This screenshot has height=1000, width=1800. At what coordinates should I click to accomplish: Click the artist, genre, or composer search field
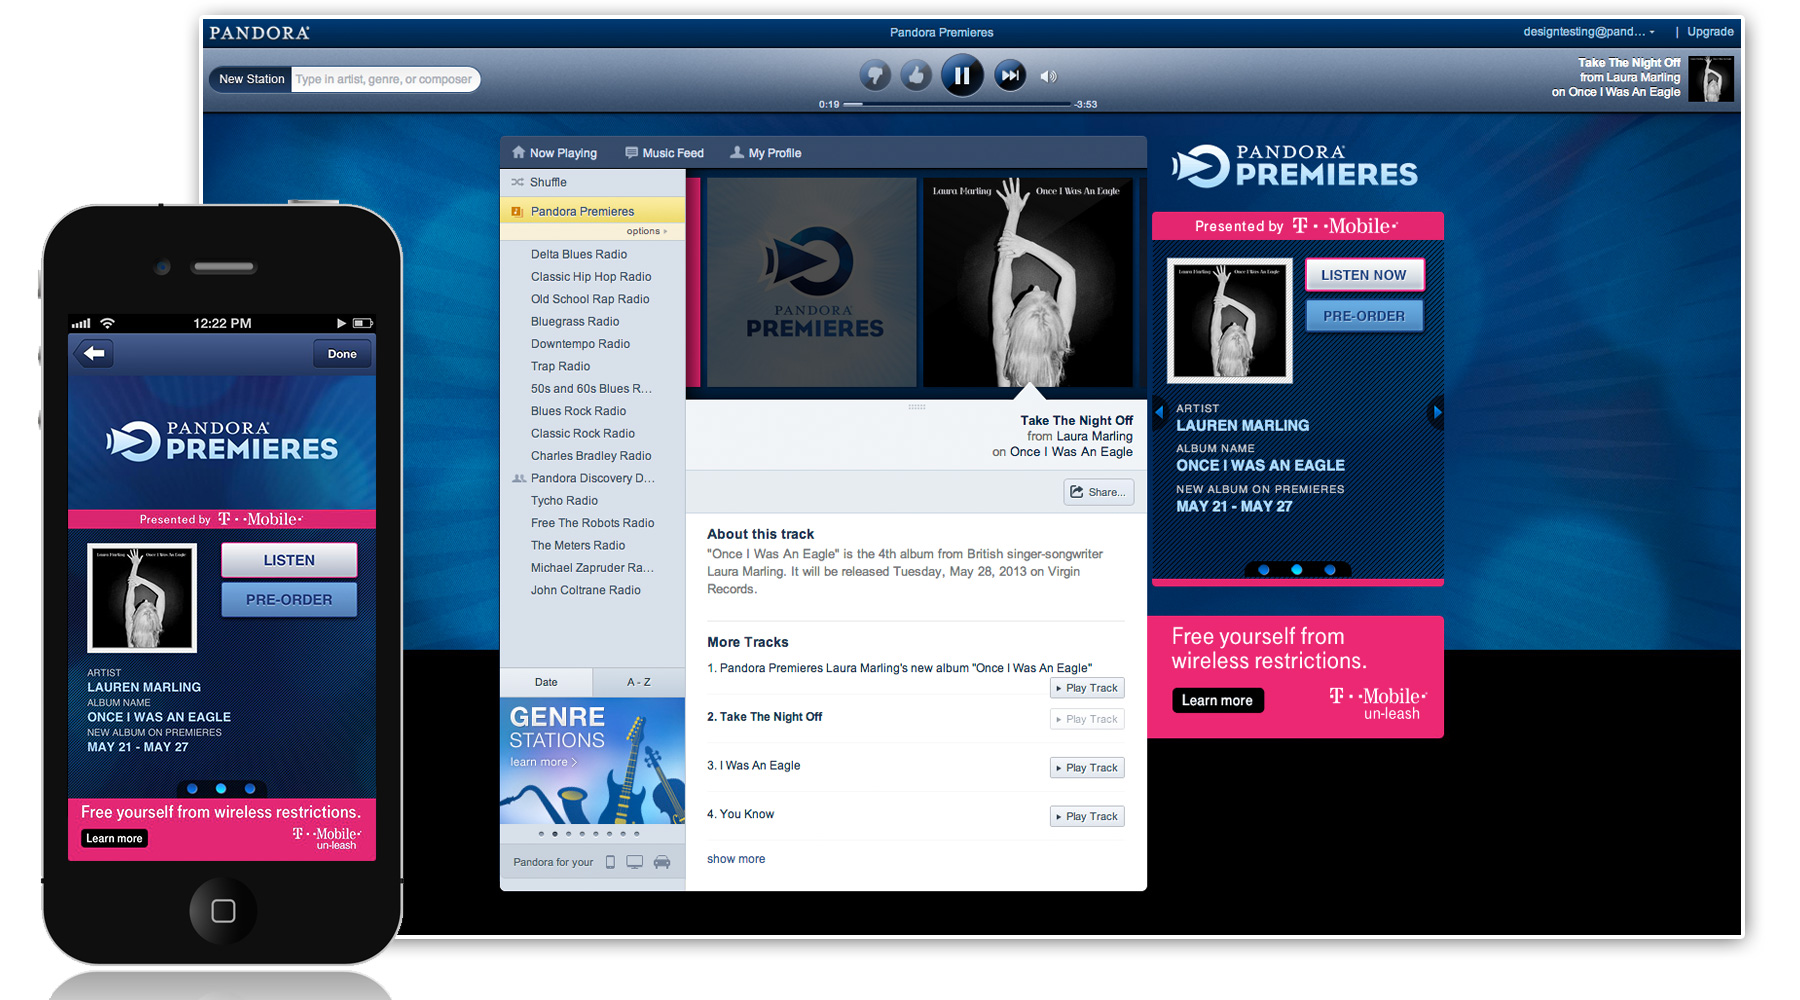tap(385, 79)
